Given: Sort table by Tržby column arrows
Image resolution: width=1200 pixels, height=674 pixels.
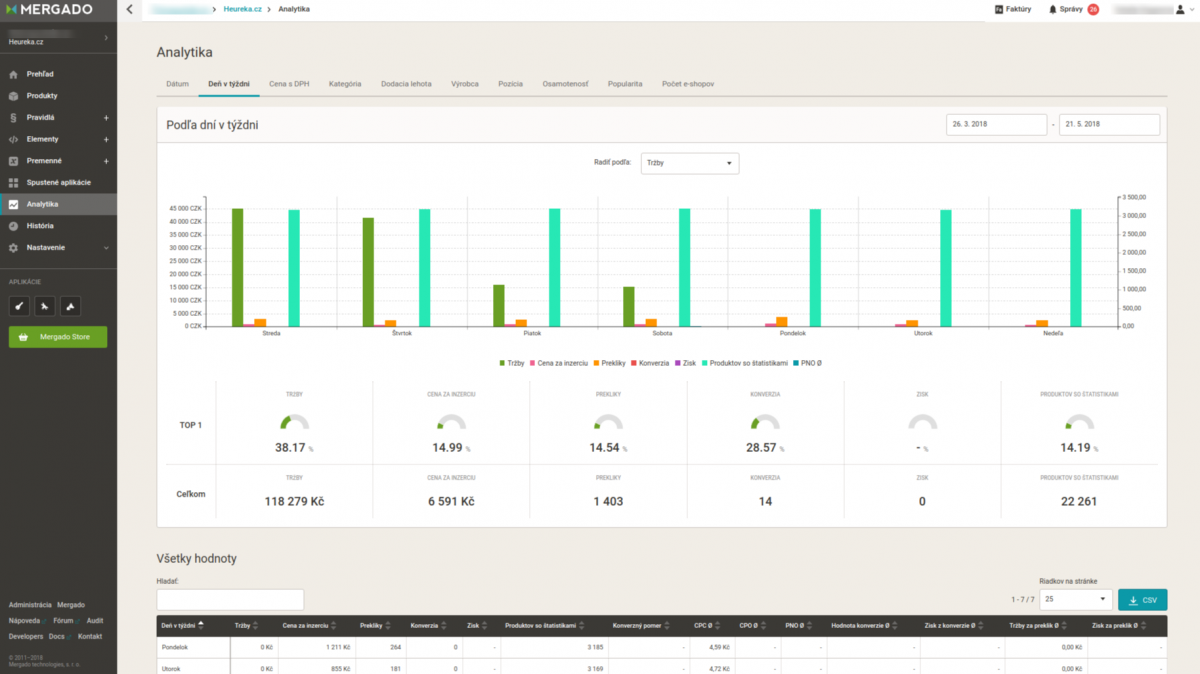Looking at the screenshot, I should (x=256, y=625).
